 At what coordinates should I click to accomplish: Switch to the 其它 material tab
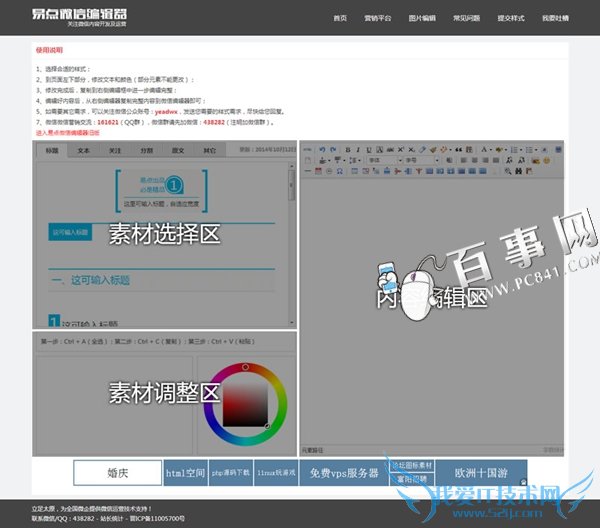point(209,150)
